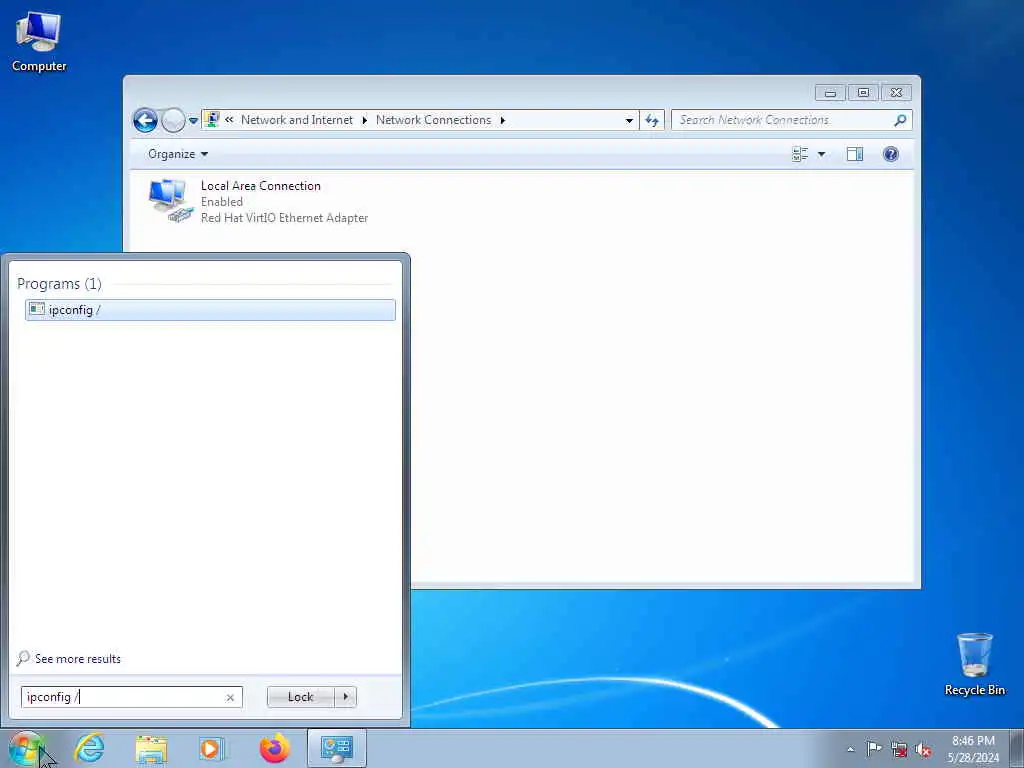The image size is (1024, 768).
Task: Maximize the Network Connections window
Action: 863,93
